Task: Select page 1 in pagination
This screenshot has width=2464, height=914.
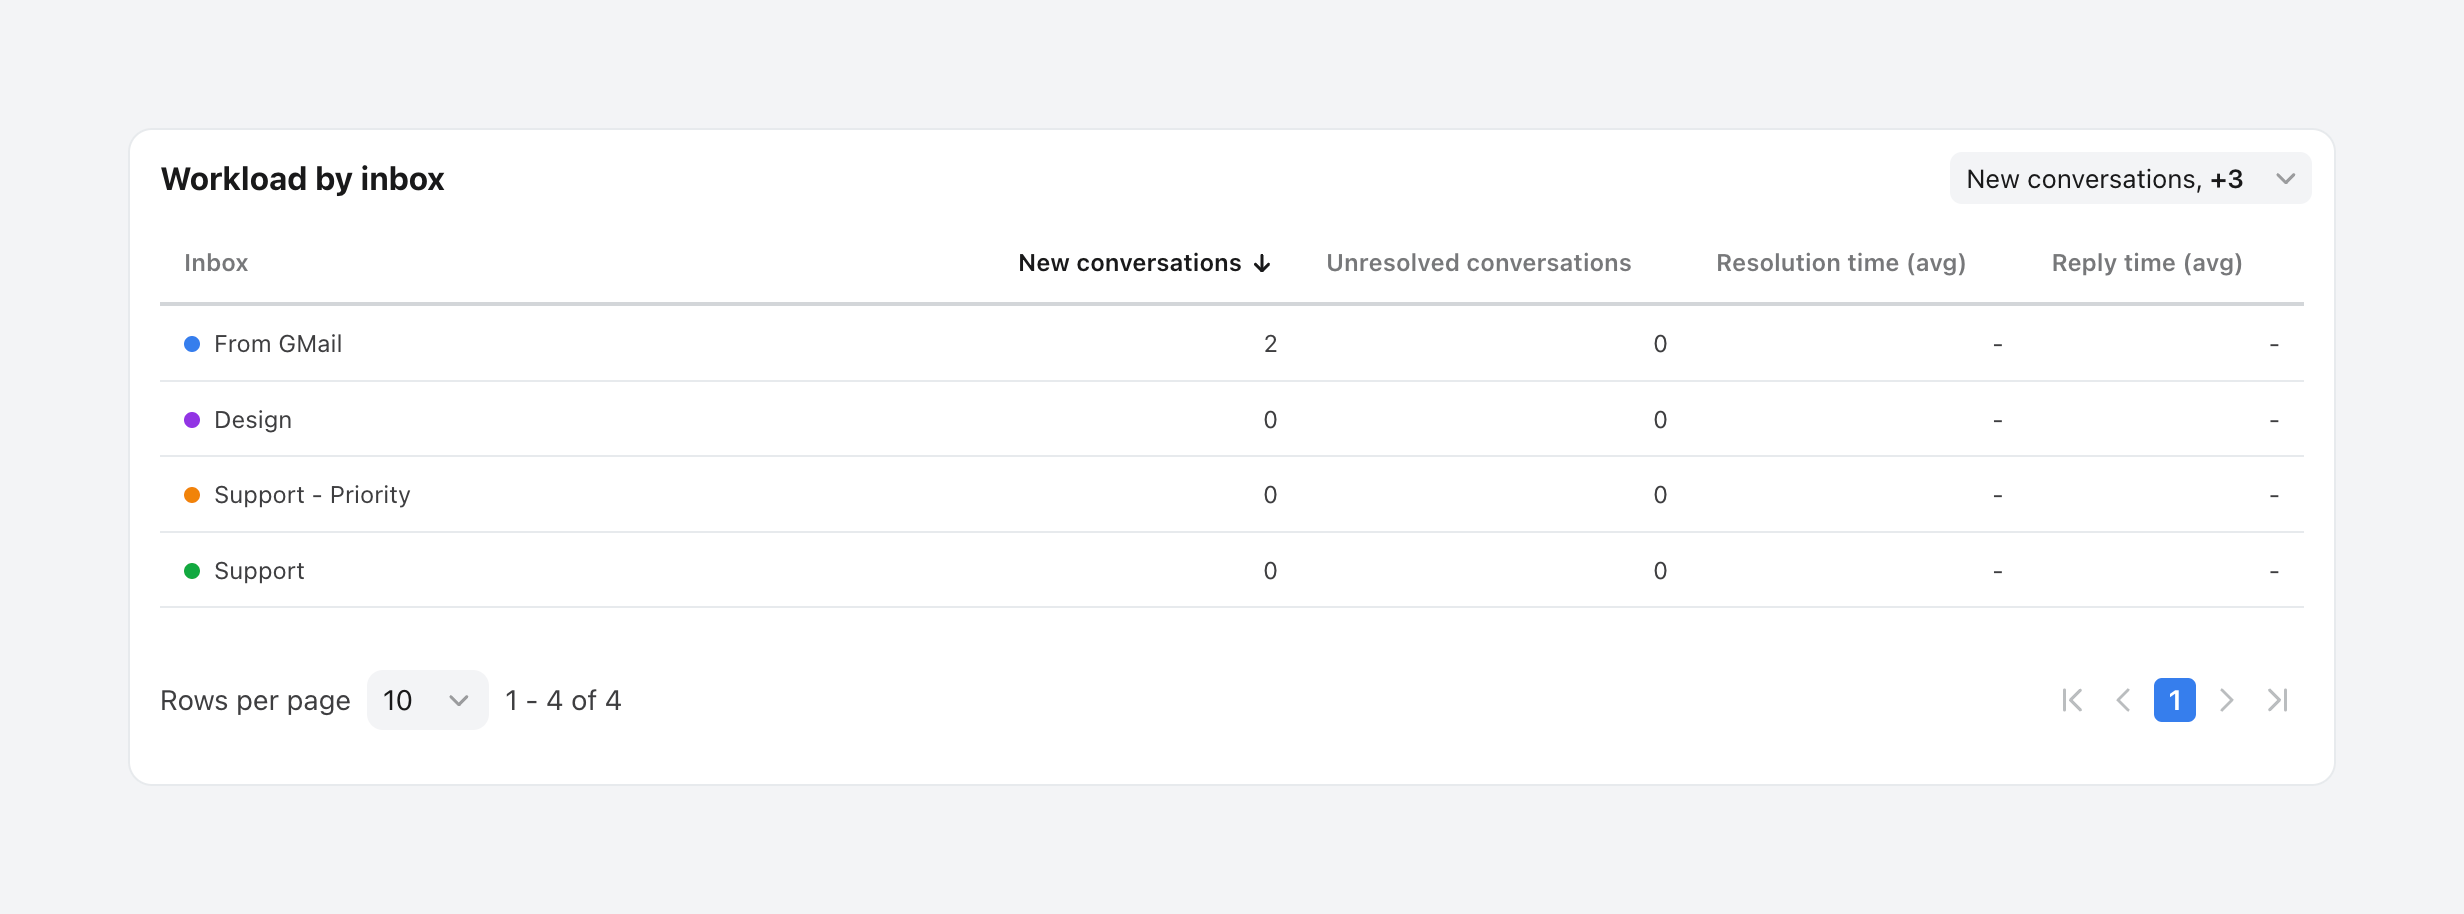Action: [x=2174, y=700]
